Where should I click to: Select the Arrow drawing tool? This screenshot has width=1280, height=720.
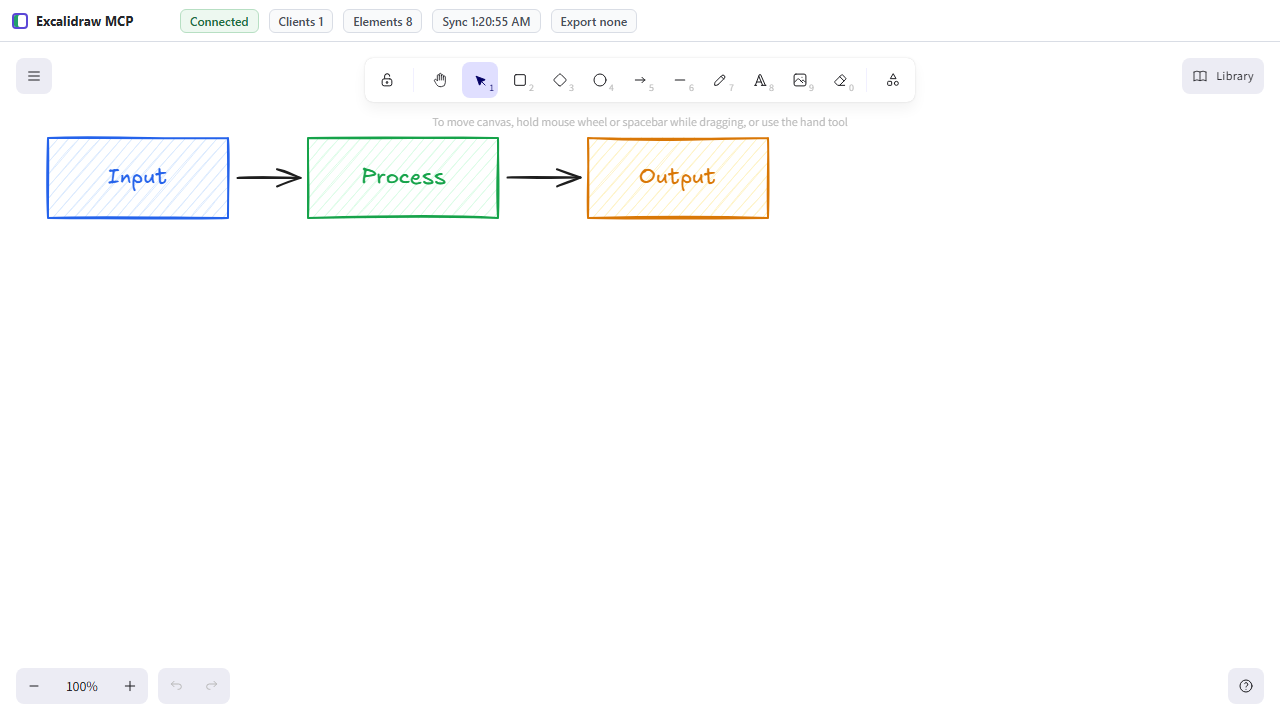(640, 80)
